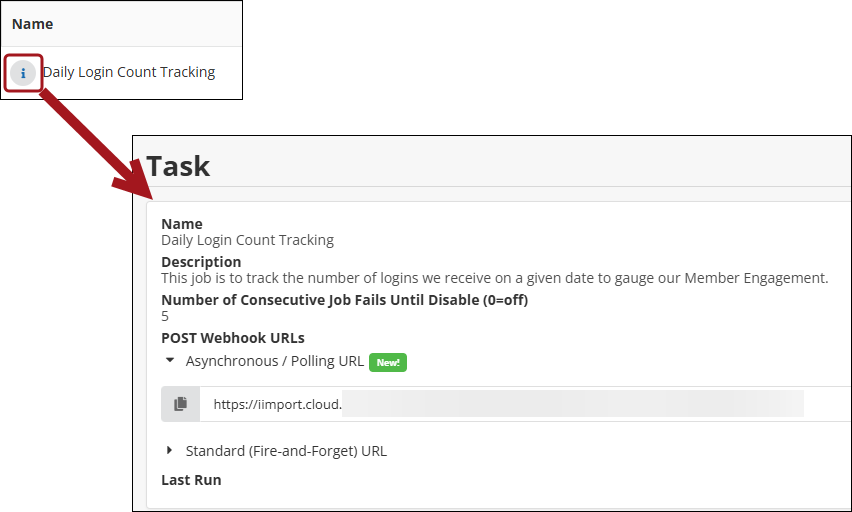This screenshot has height=512, width=852.
Task: Select the Daily Login Count Tracking table row
Action: pos(128,72)
